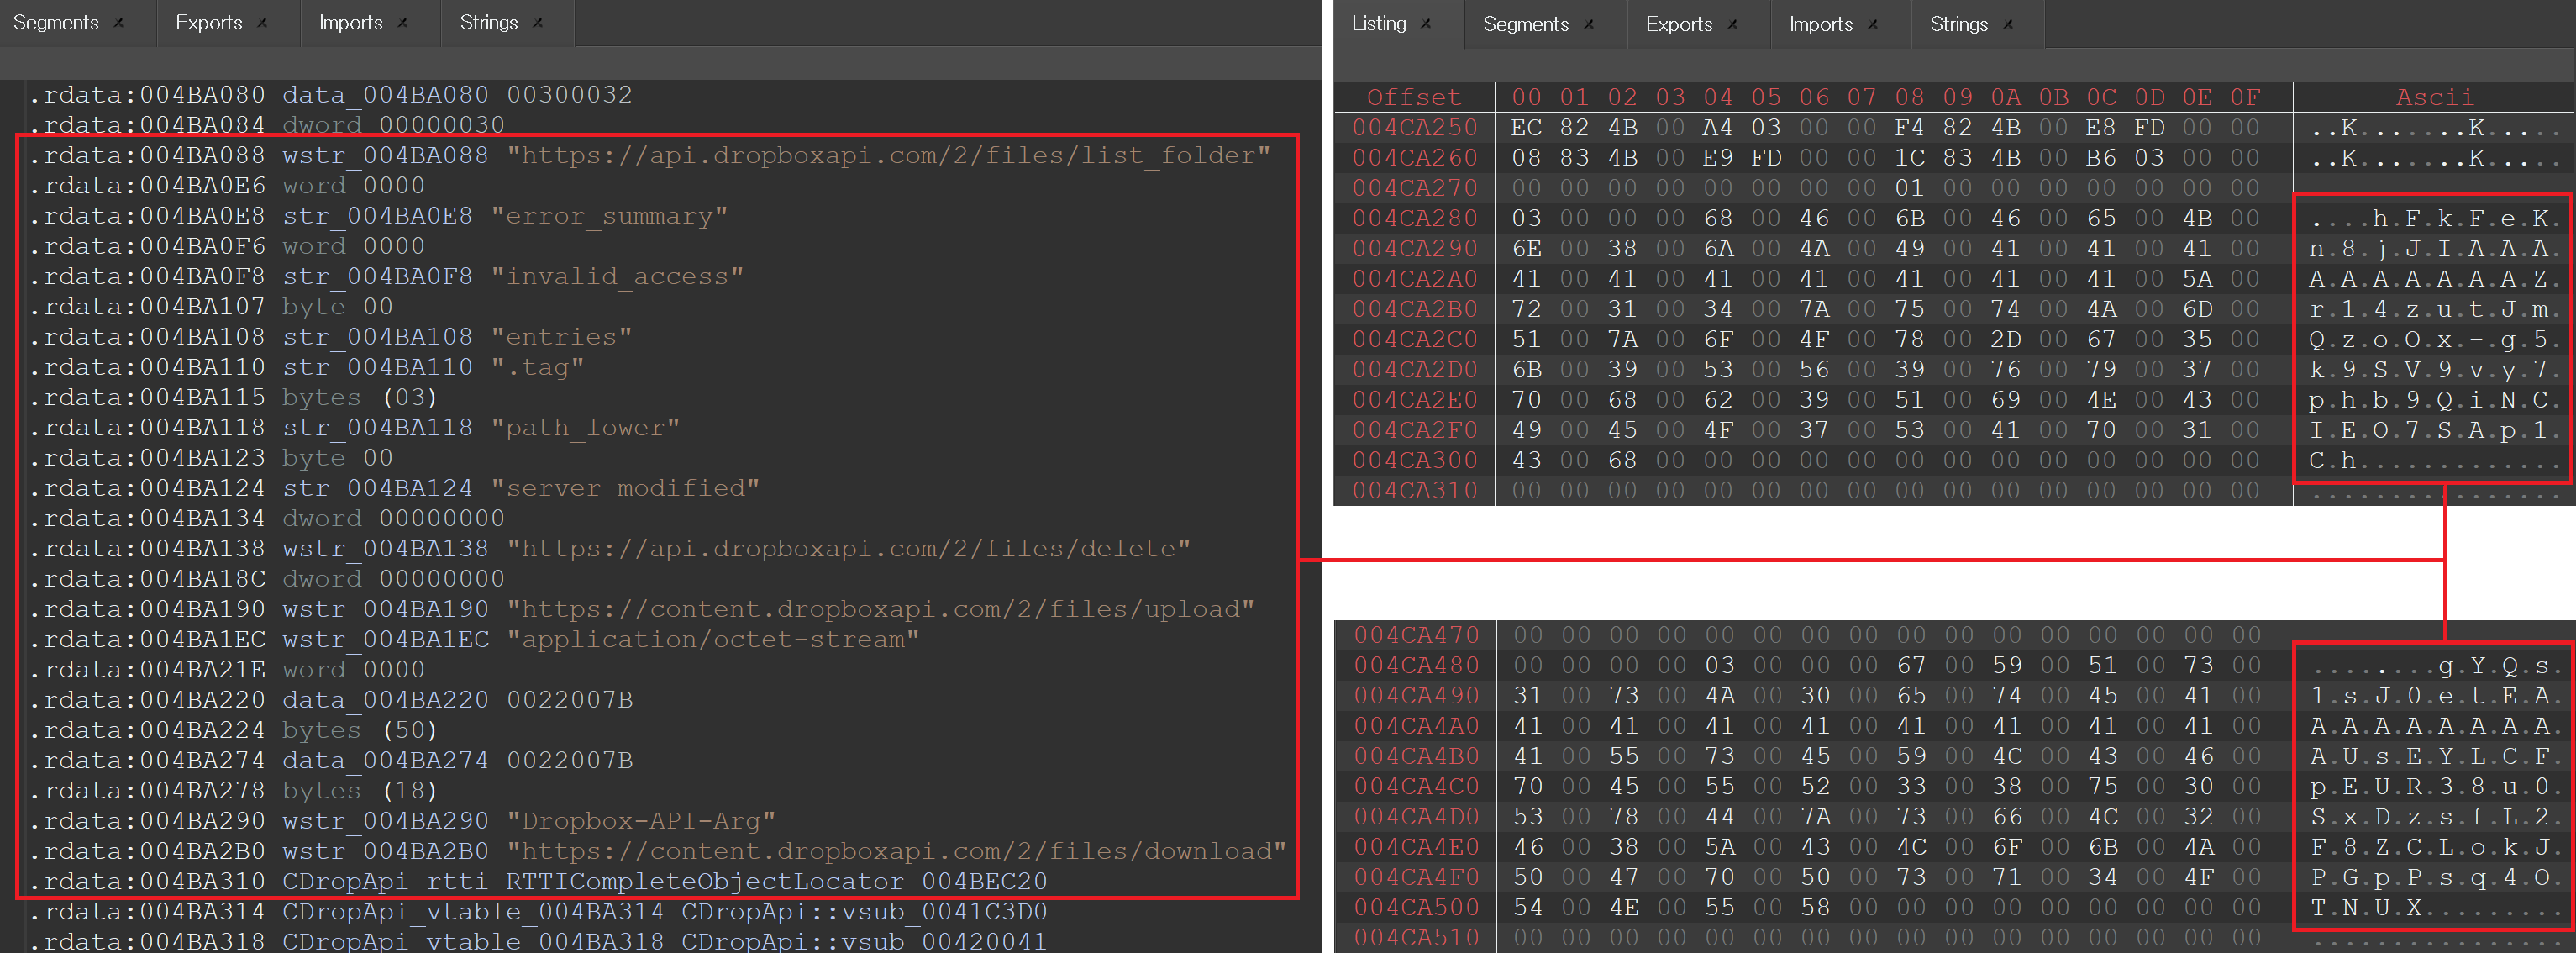Close the Strings tab in the hex view panel

tap(2008, 25)
